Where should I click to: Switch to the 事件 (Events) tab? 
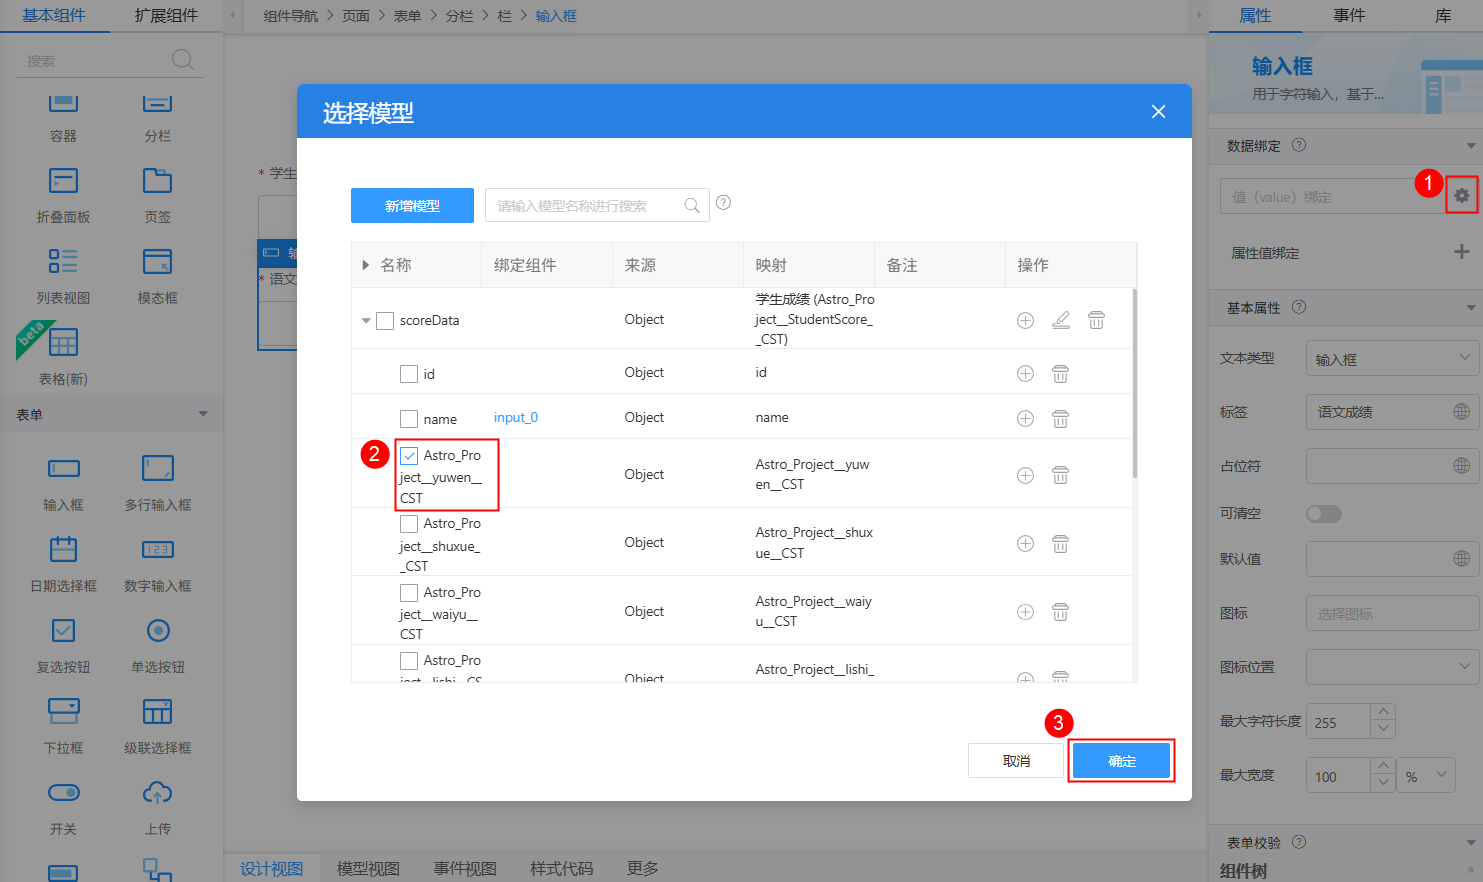[1348, 16]
